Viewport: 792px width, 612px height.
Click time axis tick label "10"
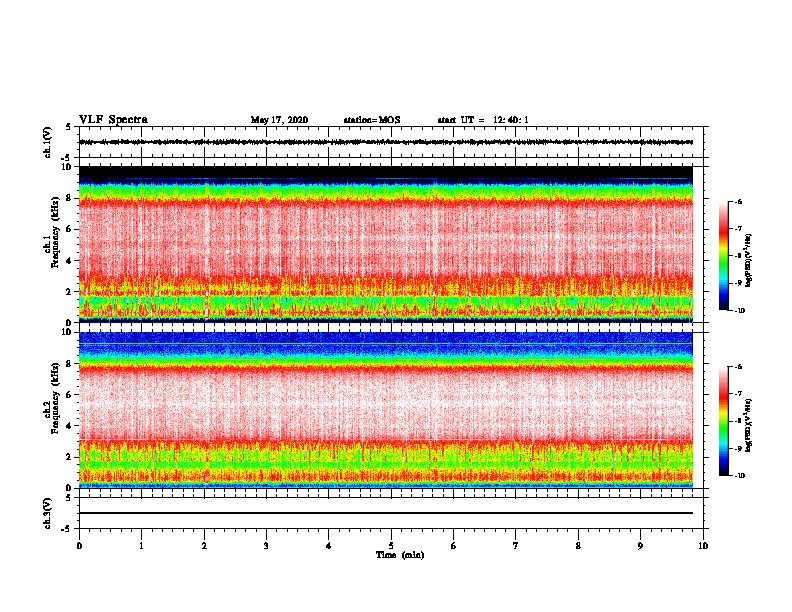click(x=703, y=546)
